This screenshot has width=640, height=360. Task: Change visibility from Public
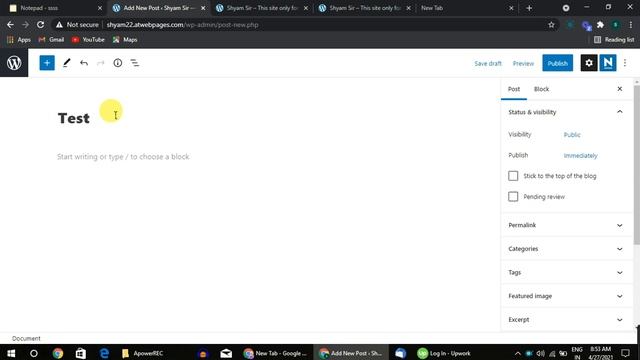[572, 135]
